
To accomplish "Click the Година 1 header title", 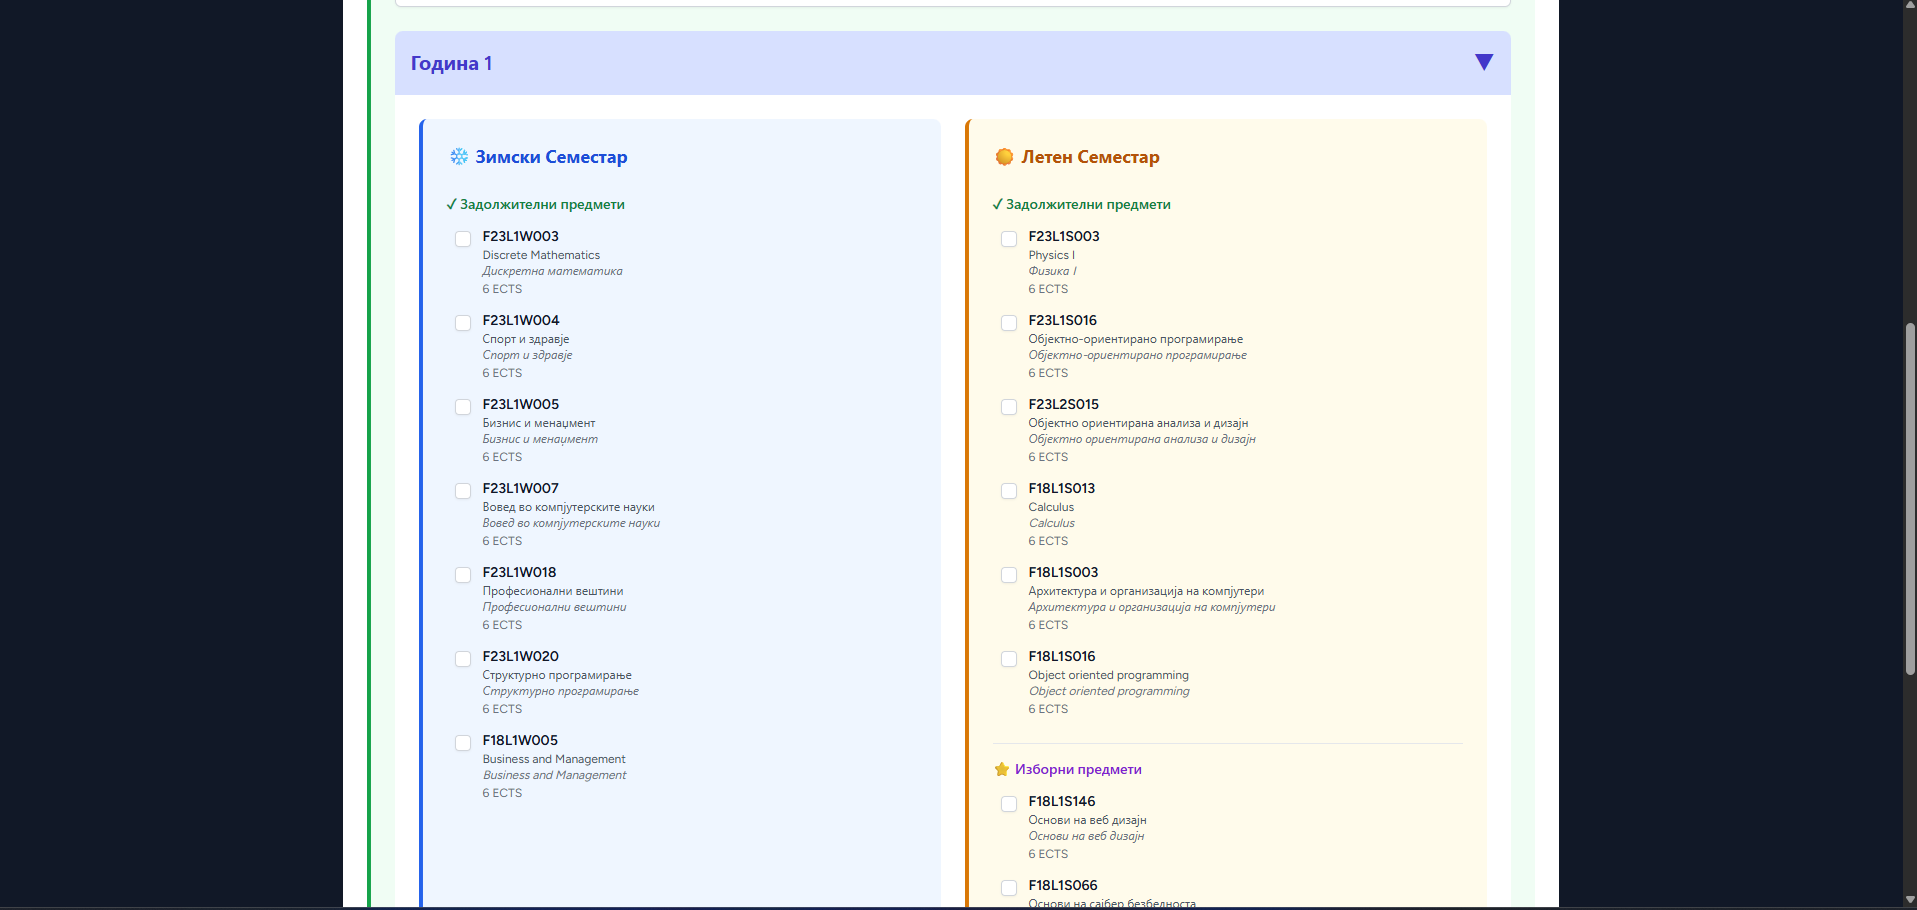I will [x=451, y=63].
